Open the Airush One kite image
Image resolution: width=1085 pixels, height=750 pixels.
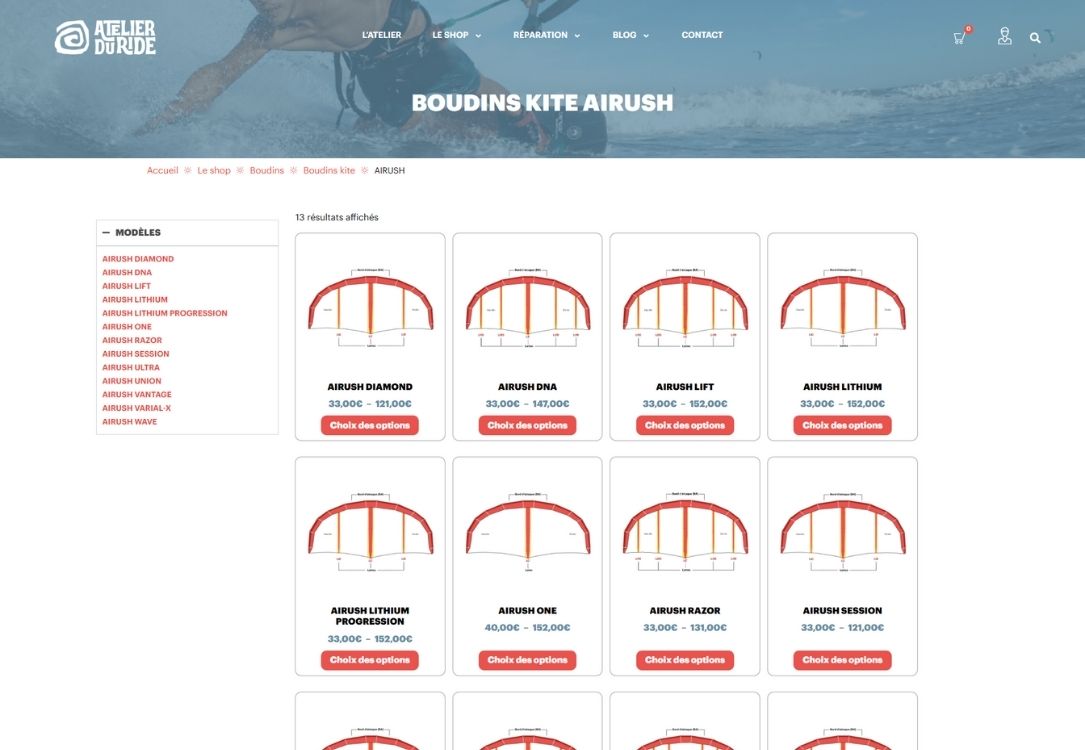(527, 530)
